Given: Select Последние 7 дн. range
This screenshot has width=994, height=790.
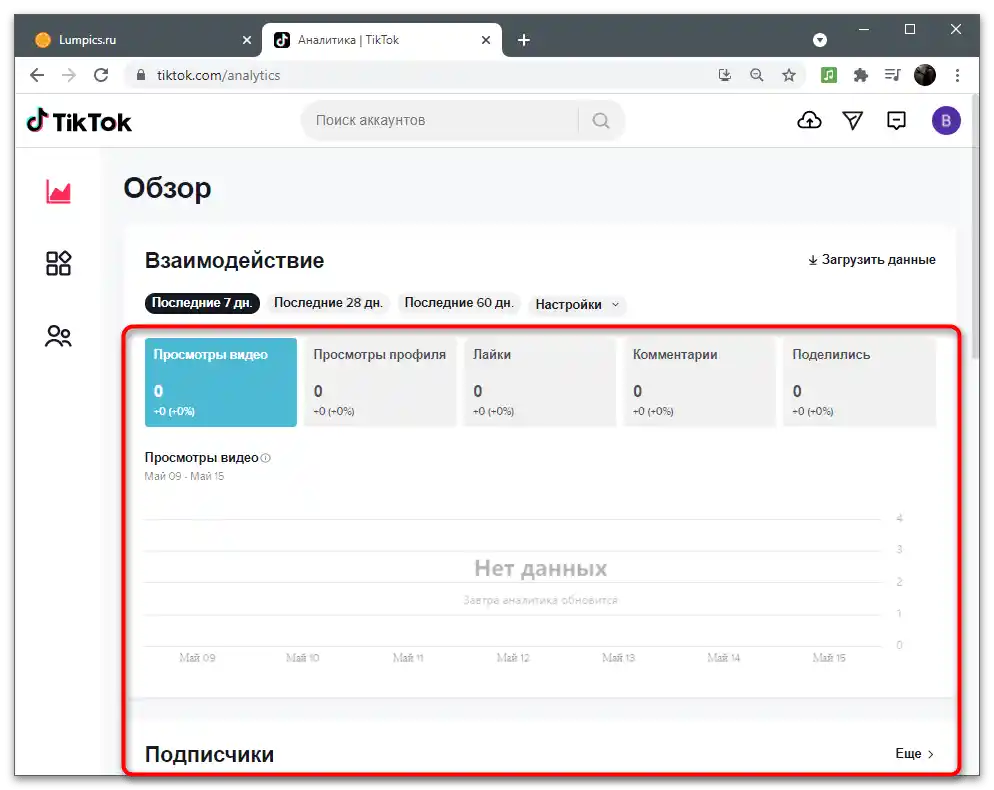Looking at the screenshot, I should (202, 303).
